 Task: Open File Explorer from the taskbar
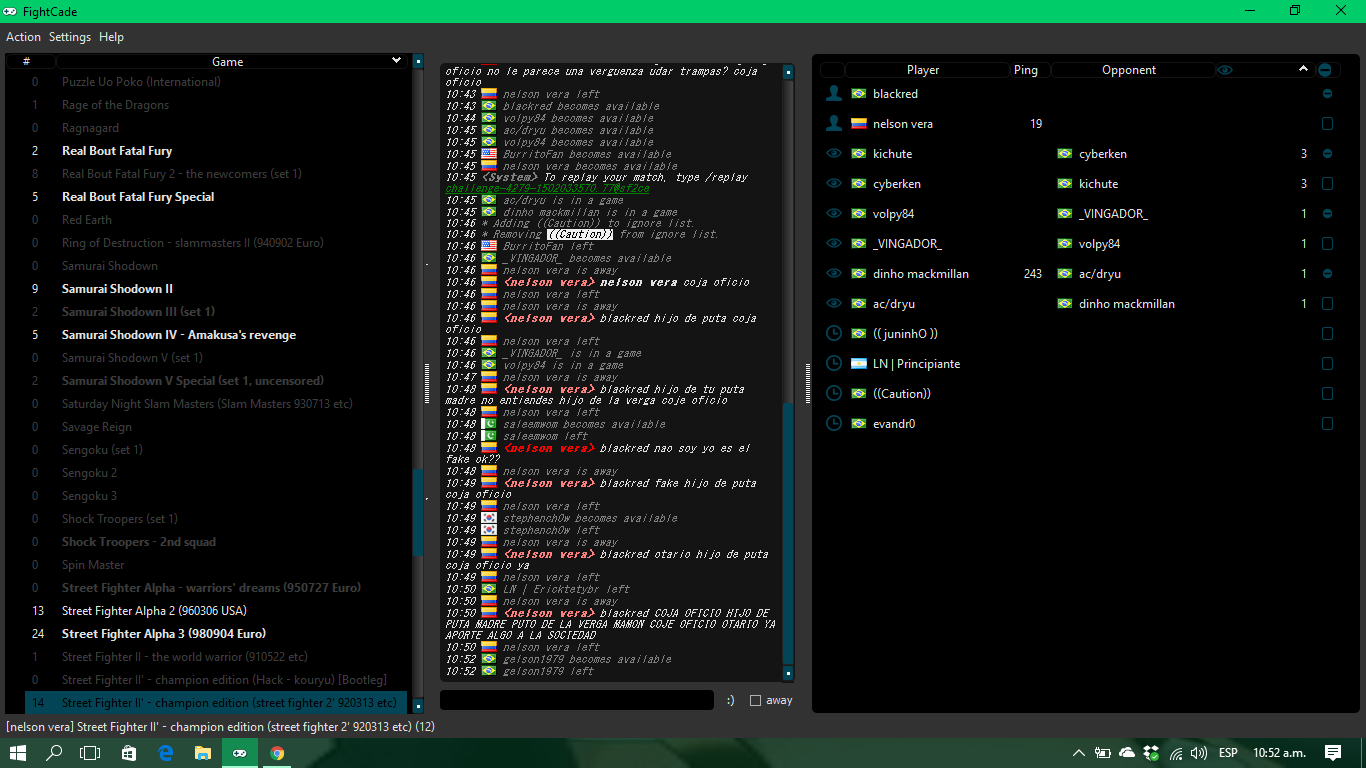tap(203, 753)
